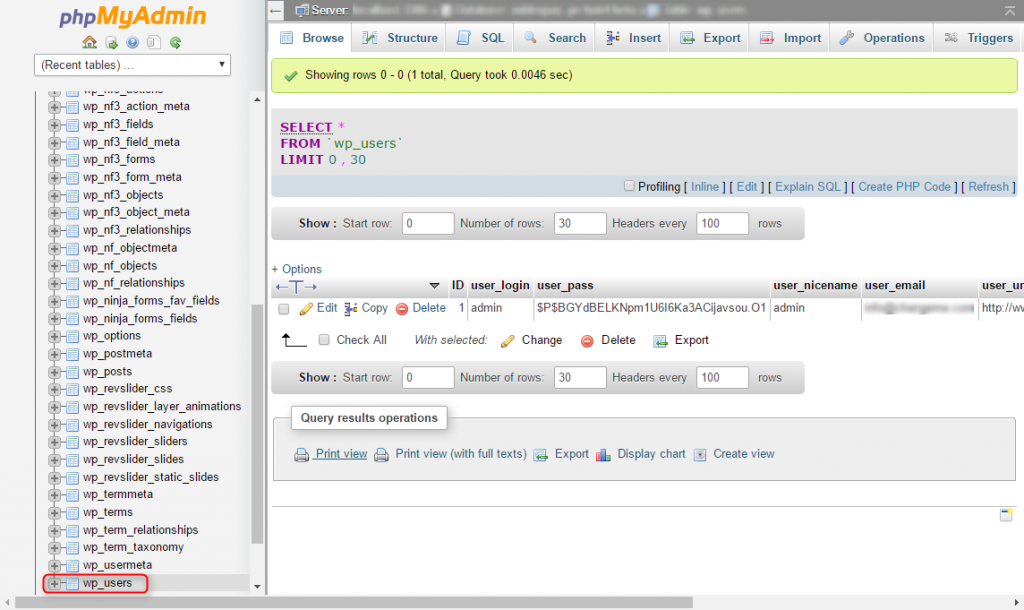The width and height of the screenshot is (1024, 610).
Task: Switch to the Export tab
Action: (x=711, y=38)
